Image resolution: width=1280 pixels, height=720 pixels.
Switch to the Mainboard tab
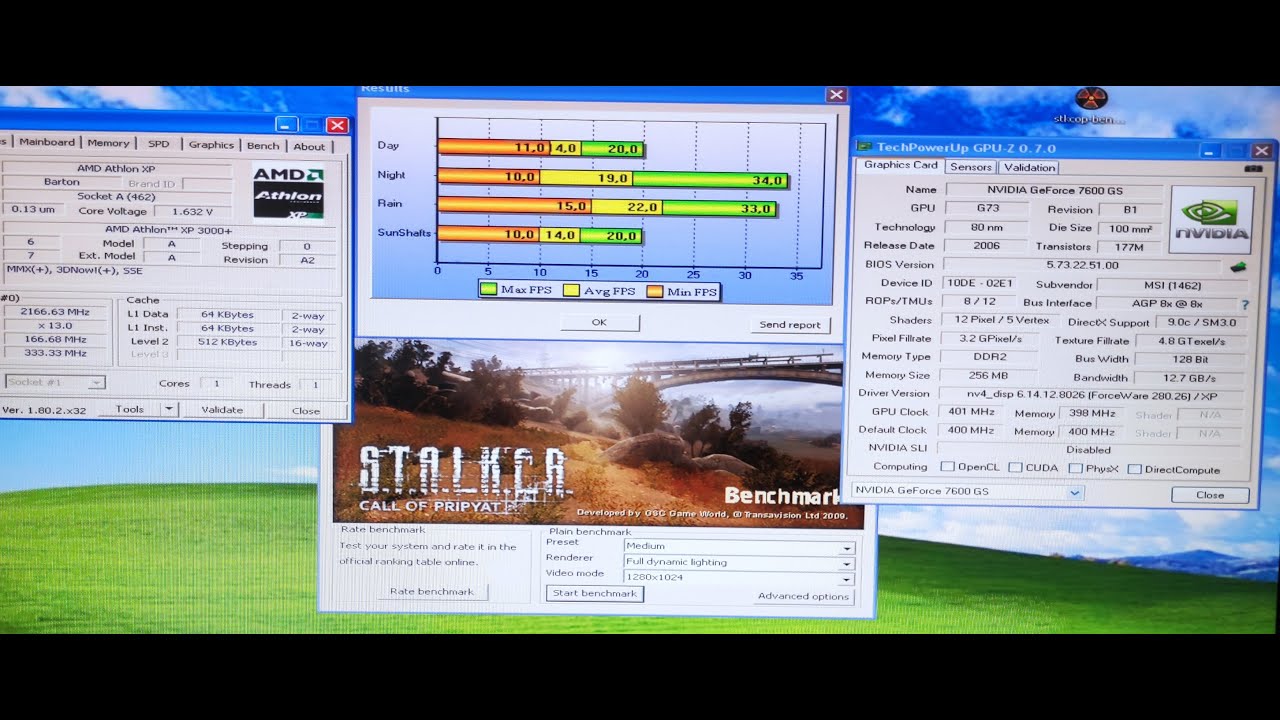click(x=47, y=142)
